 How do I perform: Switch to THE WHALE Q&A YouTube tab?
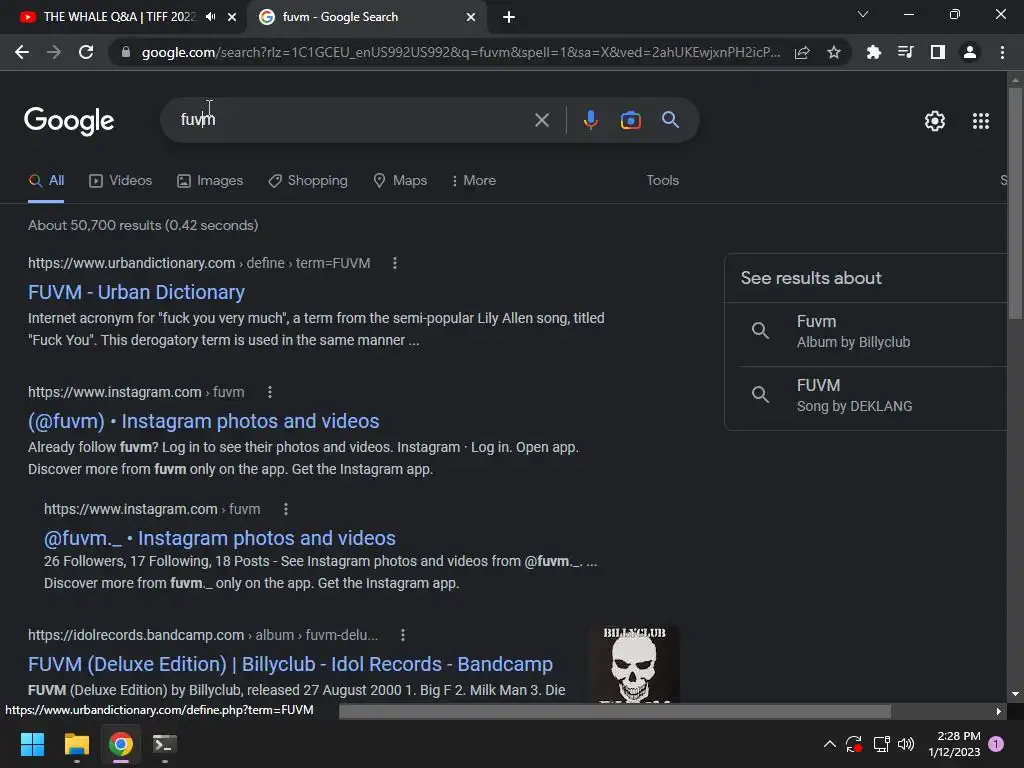tap(120, 17)
